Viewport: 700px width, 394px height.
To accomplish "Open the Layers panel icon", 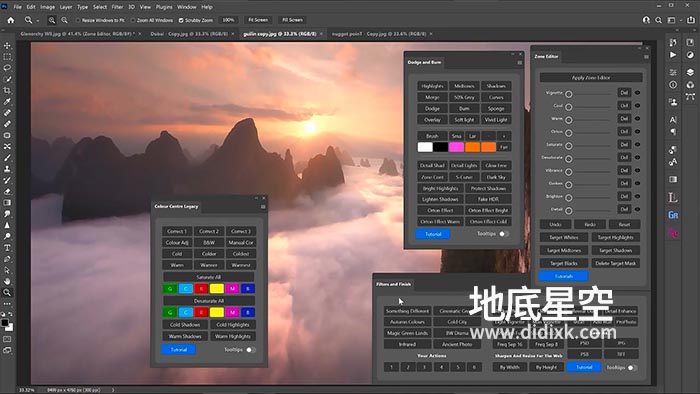I will click(690, 72).
